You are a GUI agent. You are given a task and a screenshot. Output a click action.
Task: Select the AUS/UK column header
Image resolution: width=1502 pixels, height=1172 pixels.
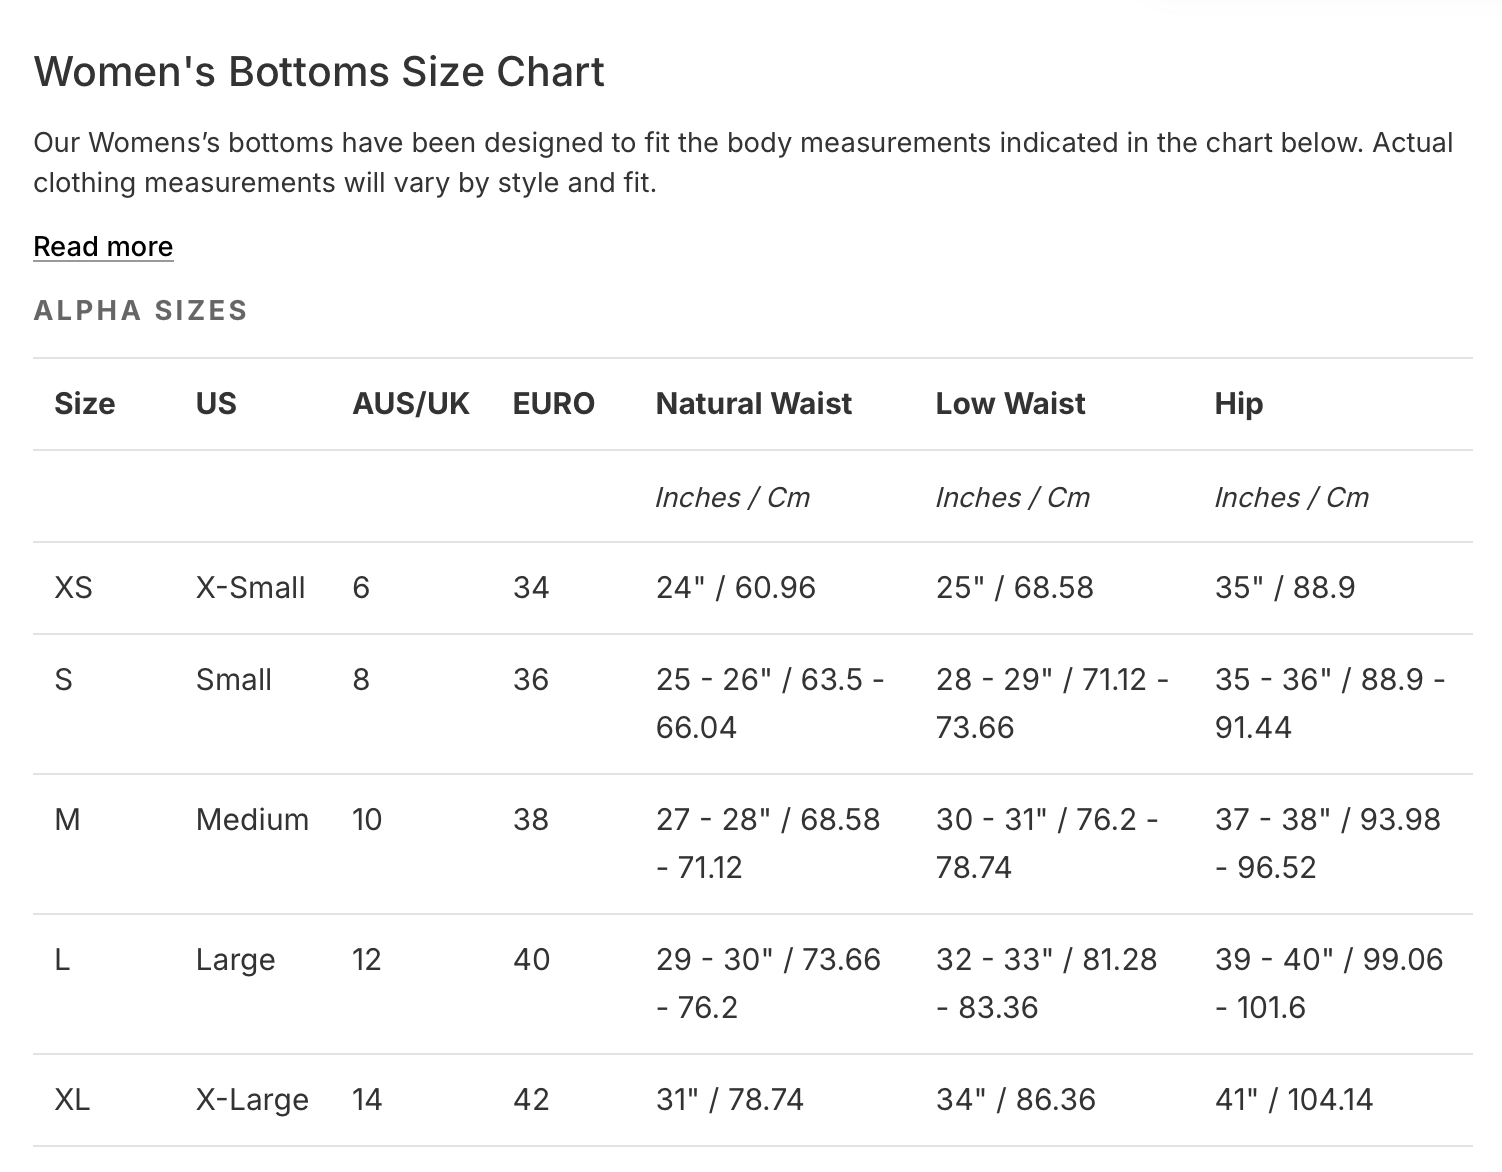tap(410, 404)
